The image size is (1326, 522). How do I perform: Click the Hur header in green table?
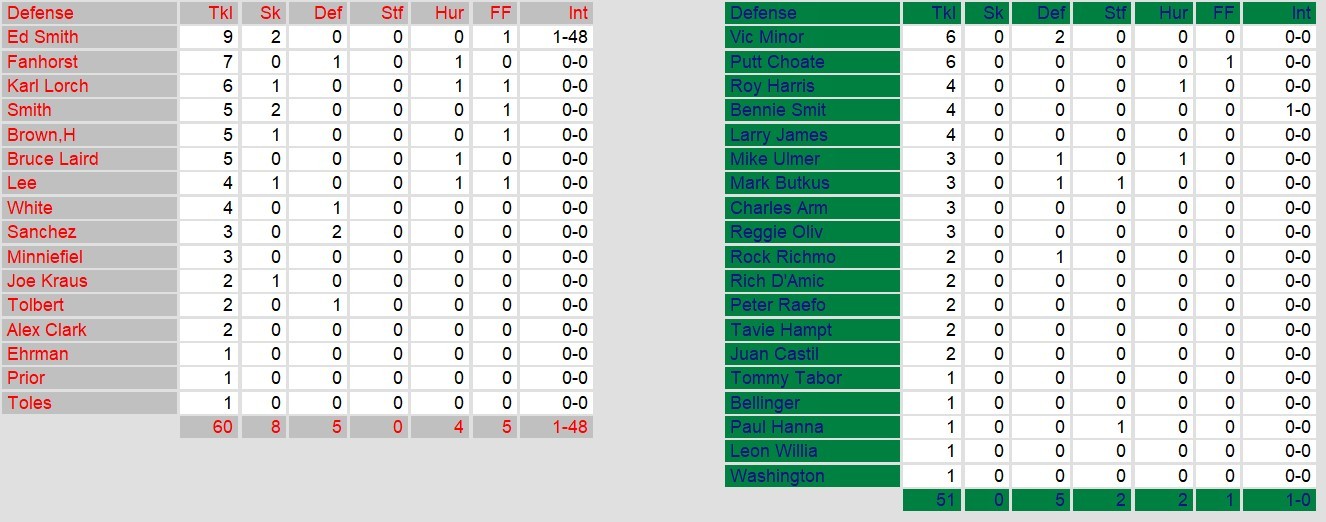tap(1174, 13)
